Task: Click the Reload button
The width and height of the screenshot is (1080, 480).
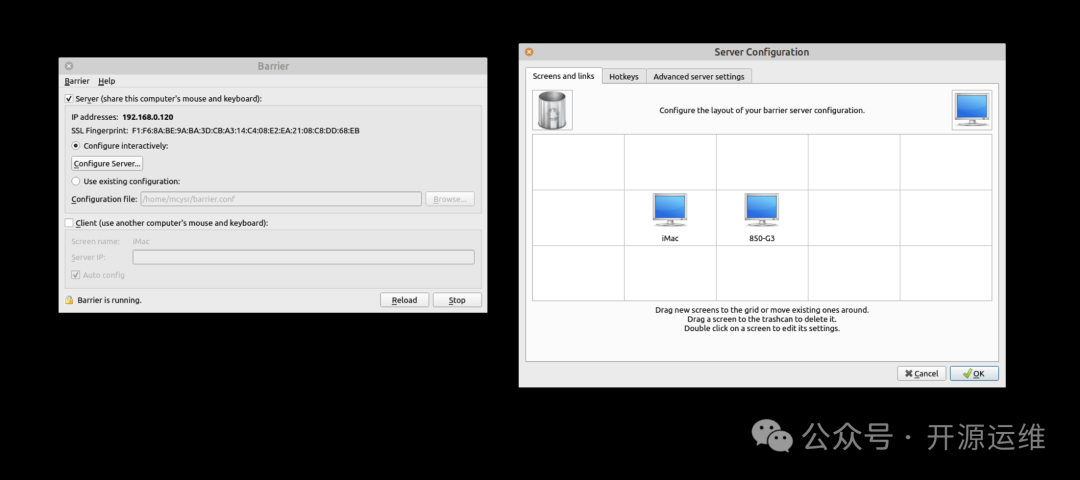Action: 404,300
